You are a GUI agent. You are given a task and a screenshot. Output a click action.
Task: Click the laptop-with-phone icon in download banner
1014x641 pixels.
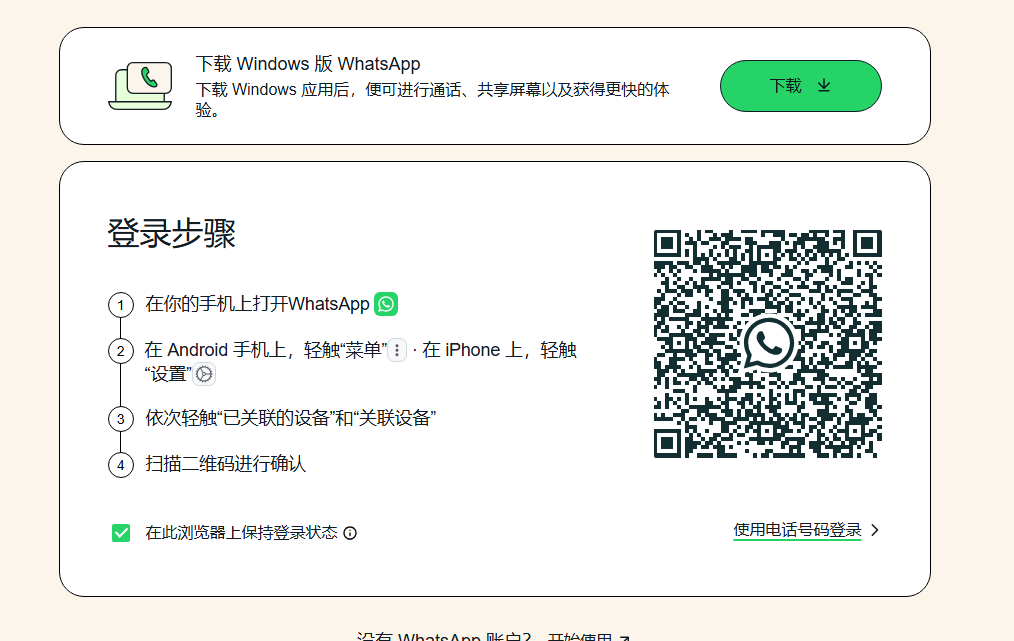(x=140, y=86)
